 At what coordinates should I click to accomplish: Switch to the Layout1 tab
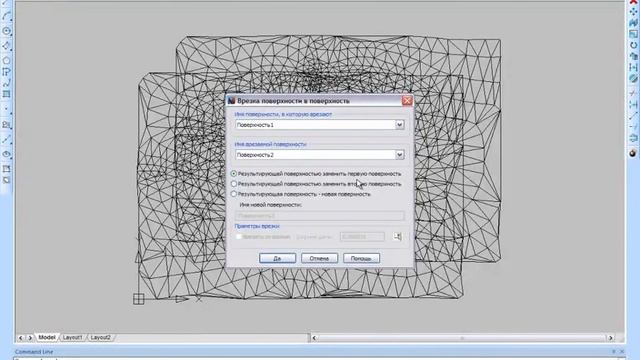coord(72,338)
